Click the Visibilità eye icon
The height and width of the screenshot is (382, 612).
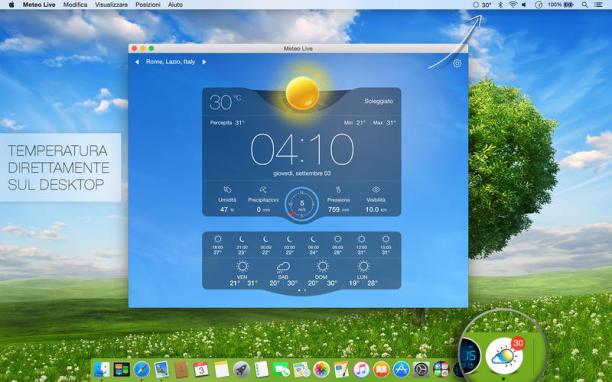(376, 190)
